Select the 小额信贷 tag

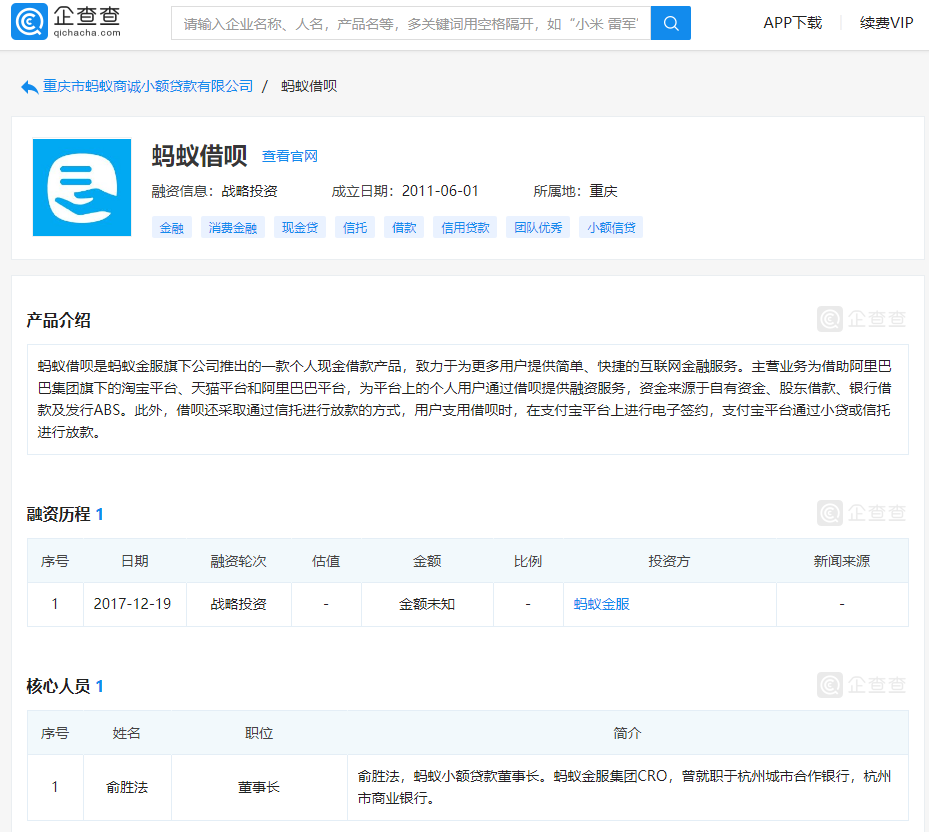(611, 228)
